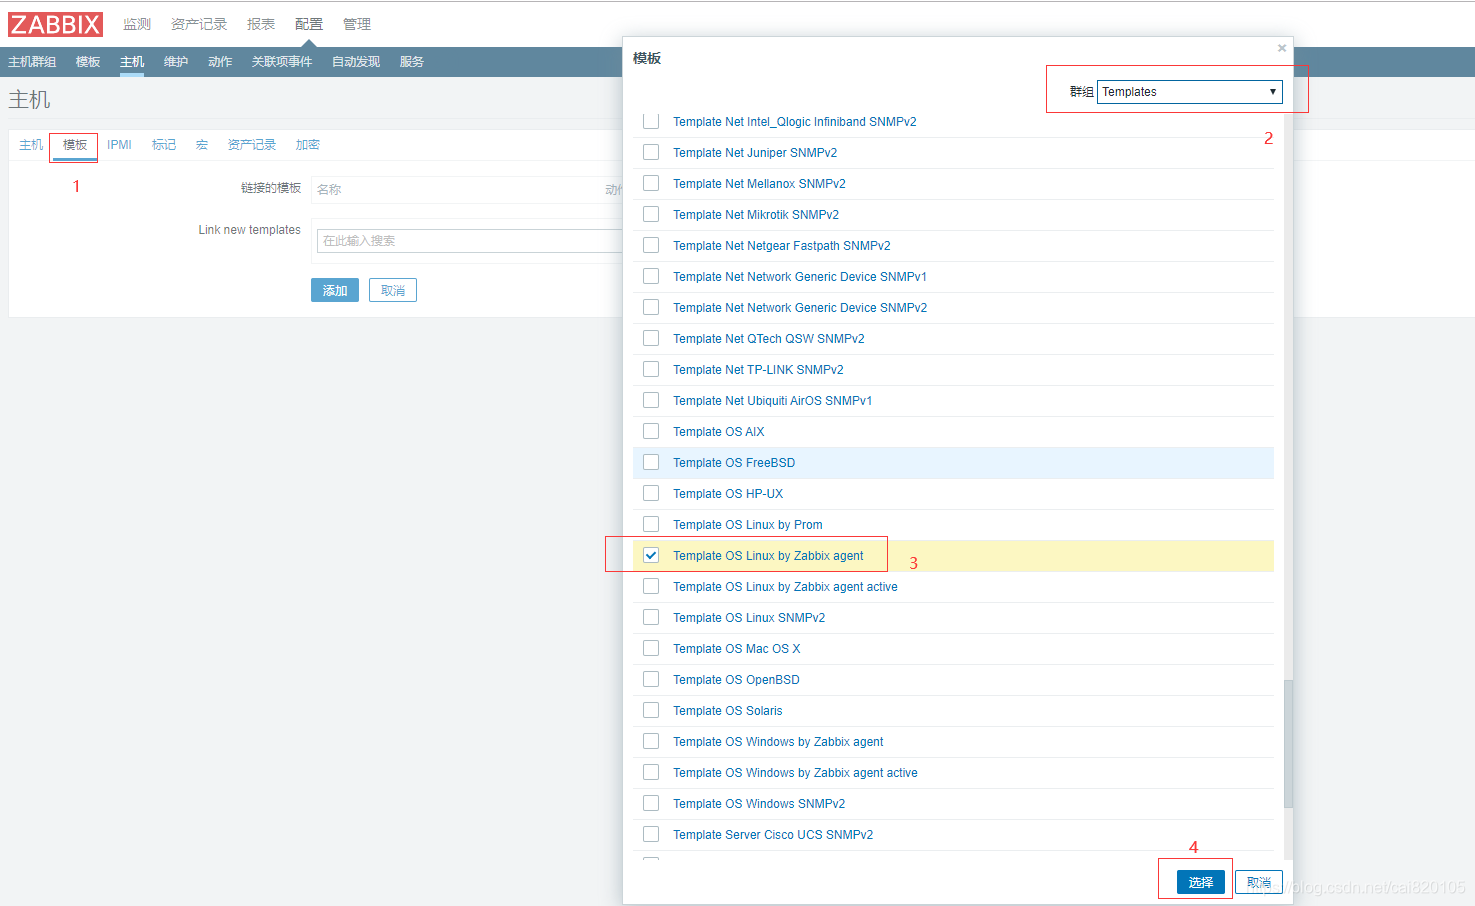Open the 配置 top menu

pos(309,24)
